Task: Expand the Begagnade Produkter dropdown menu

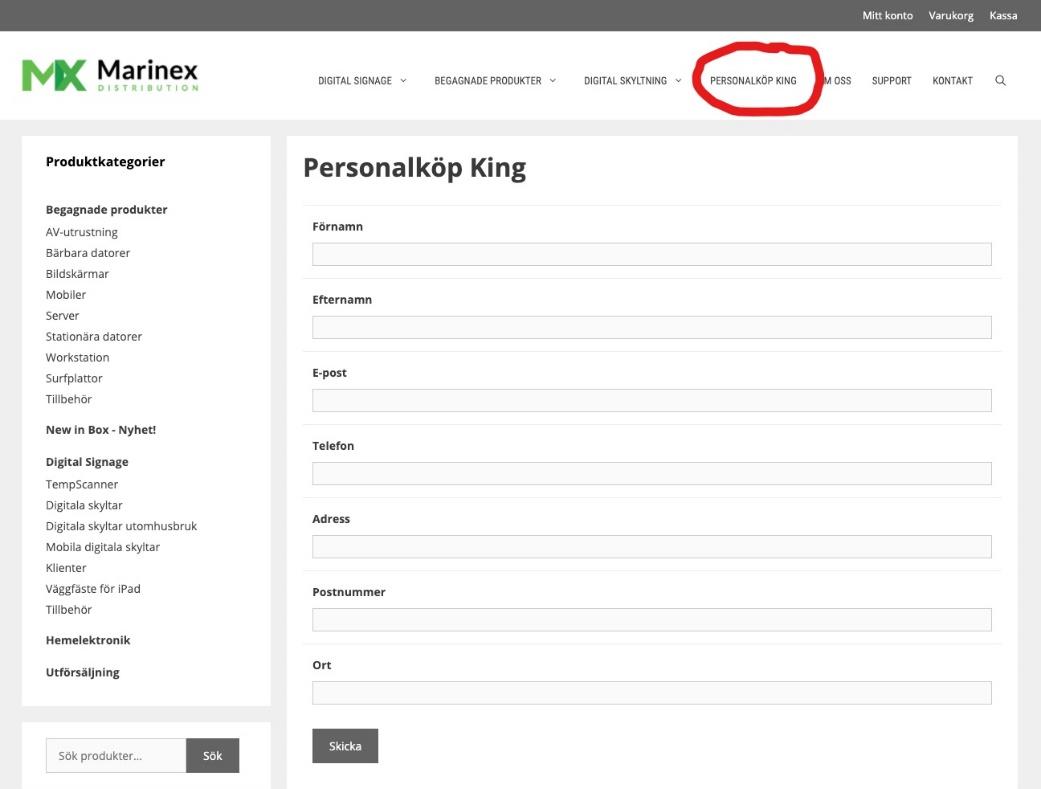Action: 495,81
